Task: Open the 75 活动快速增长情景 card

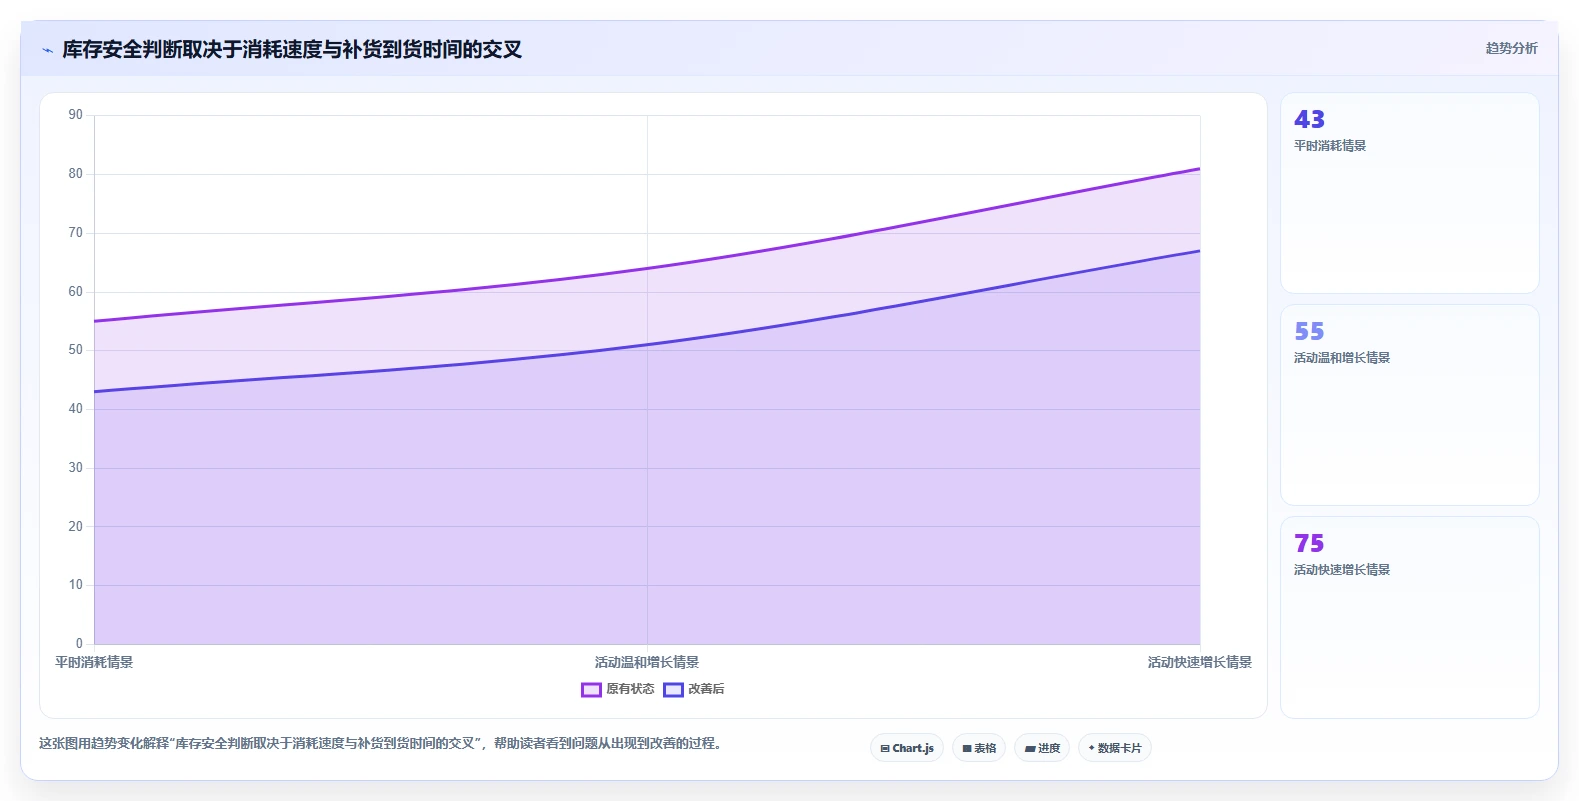Action: click(x=1409, y=617)
